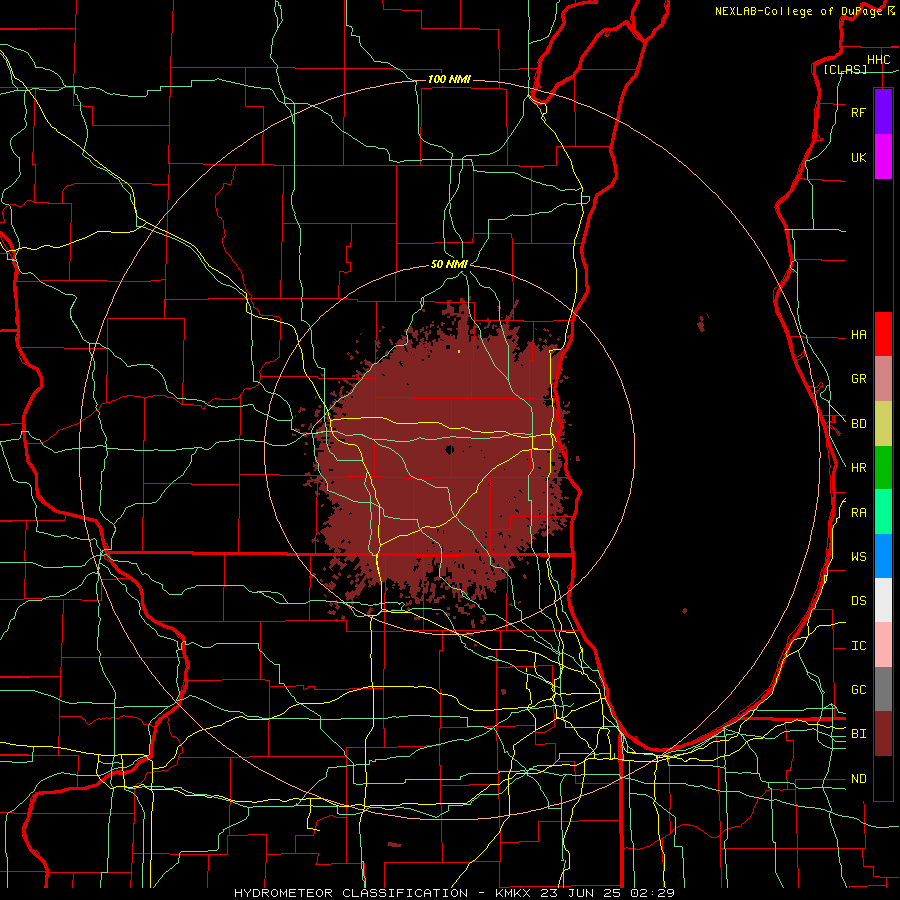
Task: Click the 'NEXLAB-College of DuPage' credit text
Action: point(798,11)
